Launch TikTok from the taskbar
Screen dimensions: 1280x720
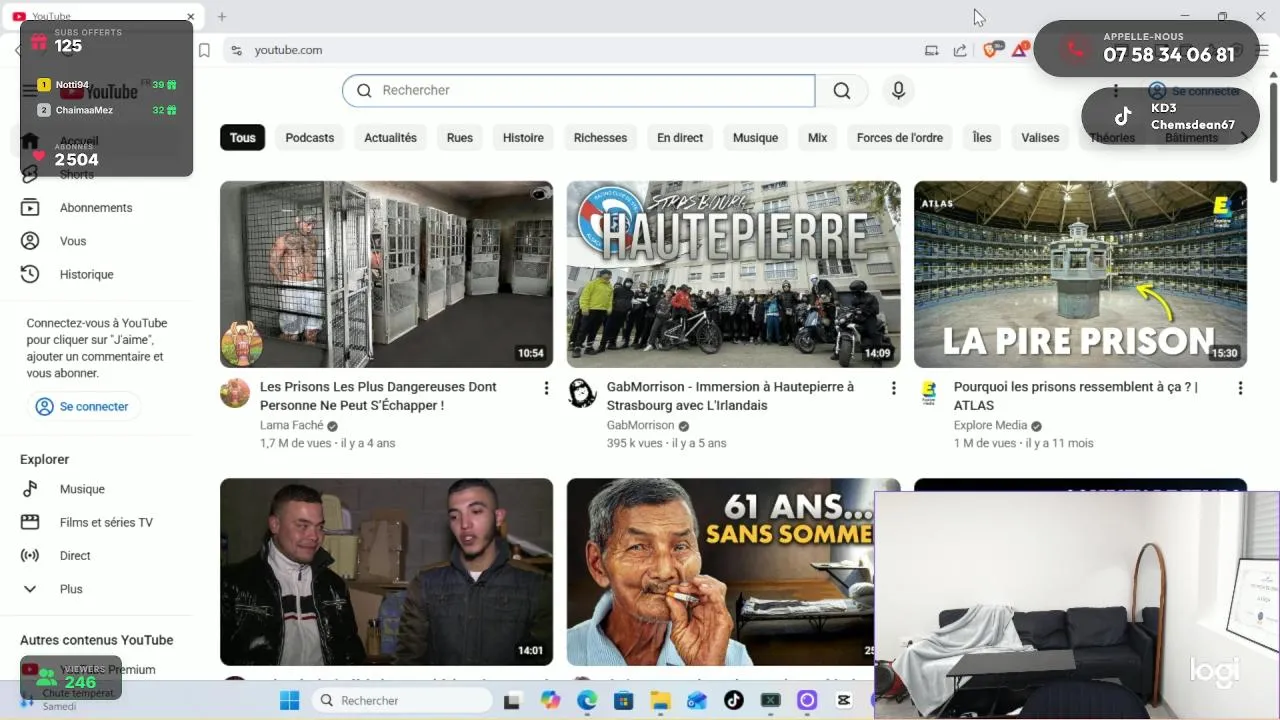tap(734, 701)
